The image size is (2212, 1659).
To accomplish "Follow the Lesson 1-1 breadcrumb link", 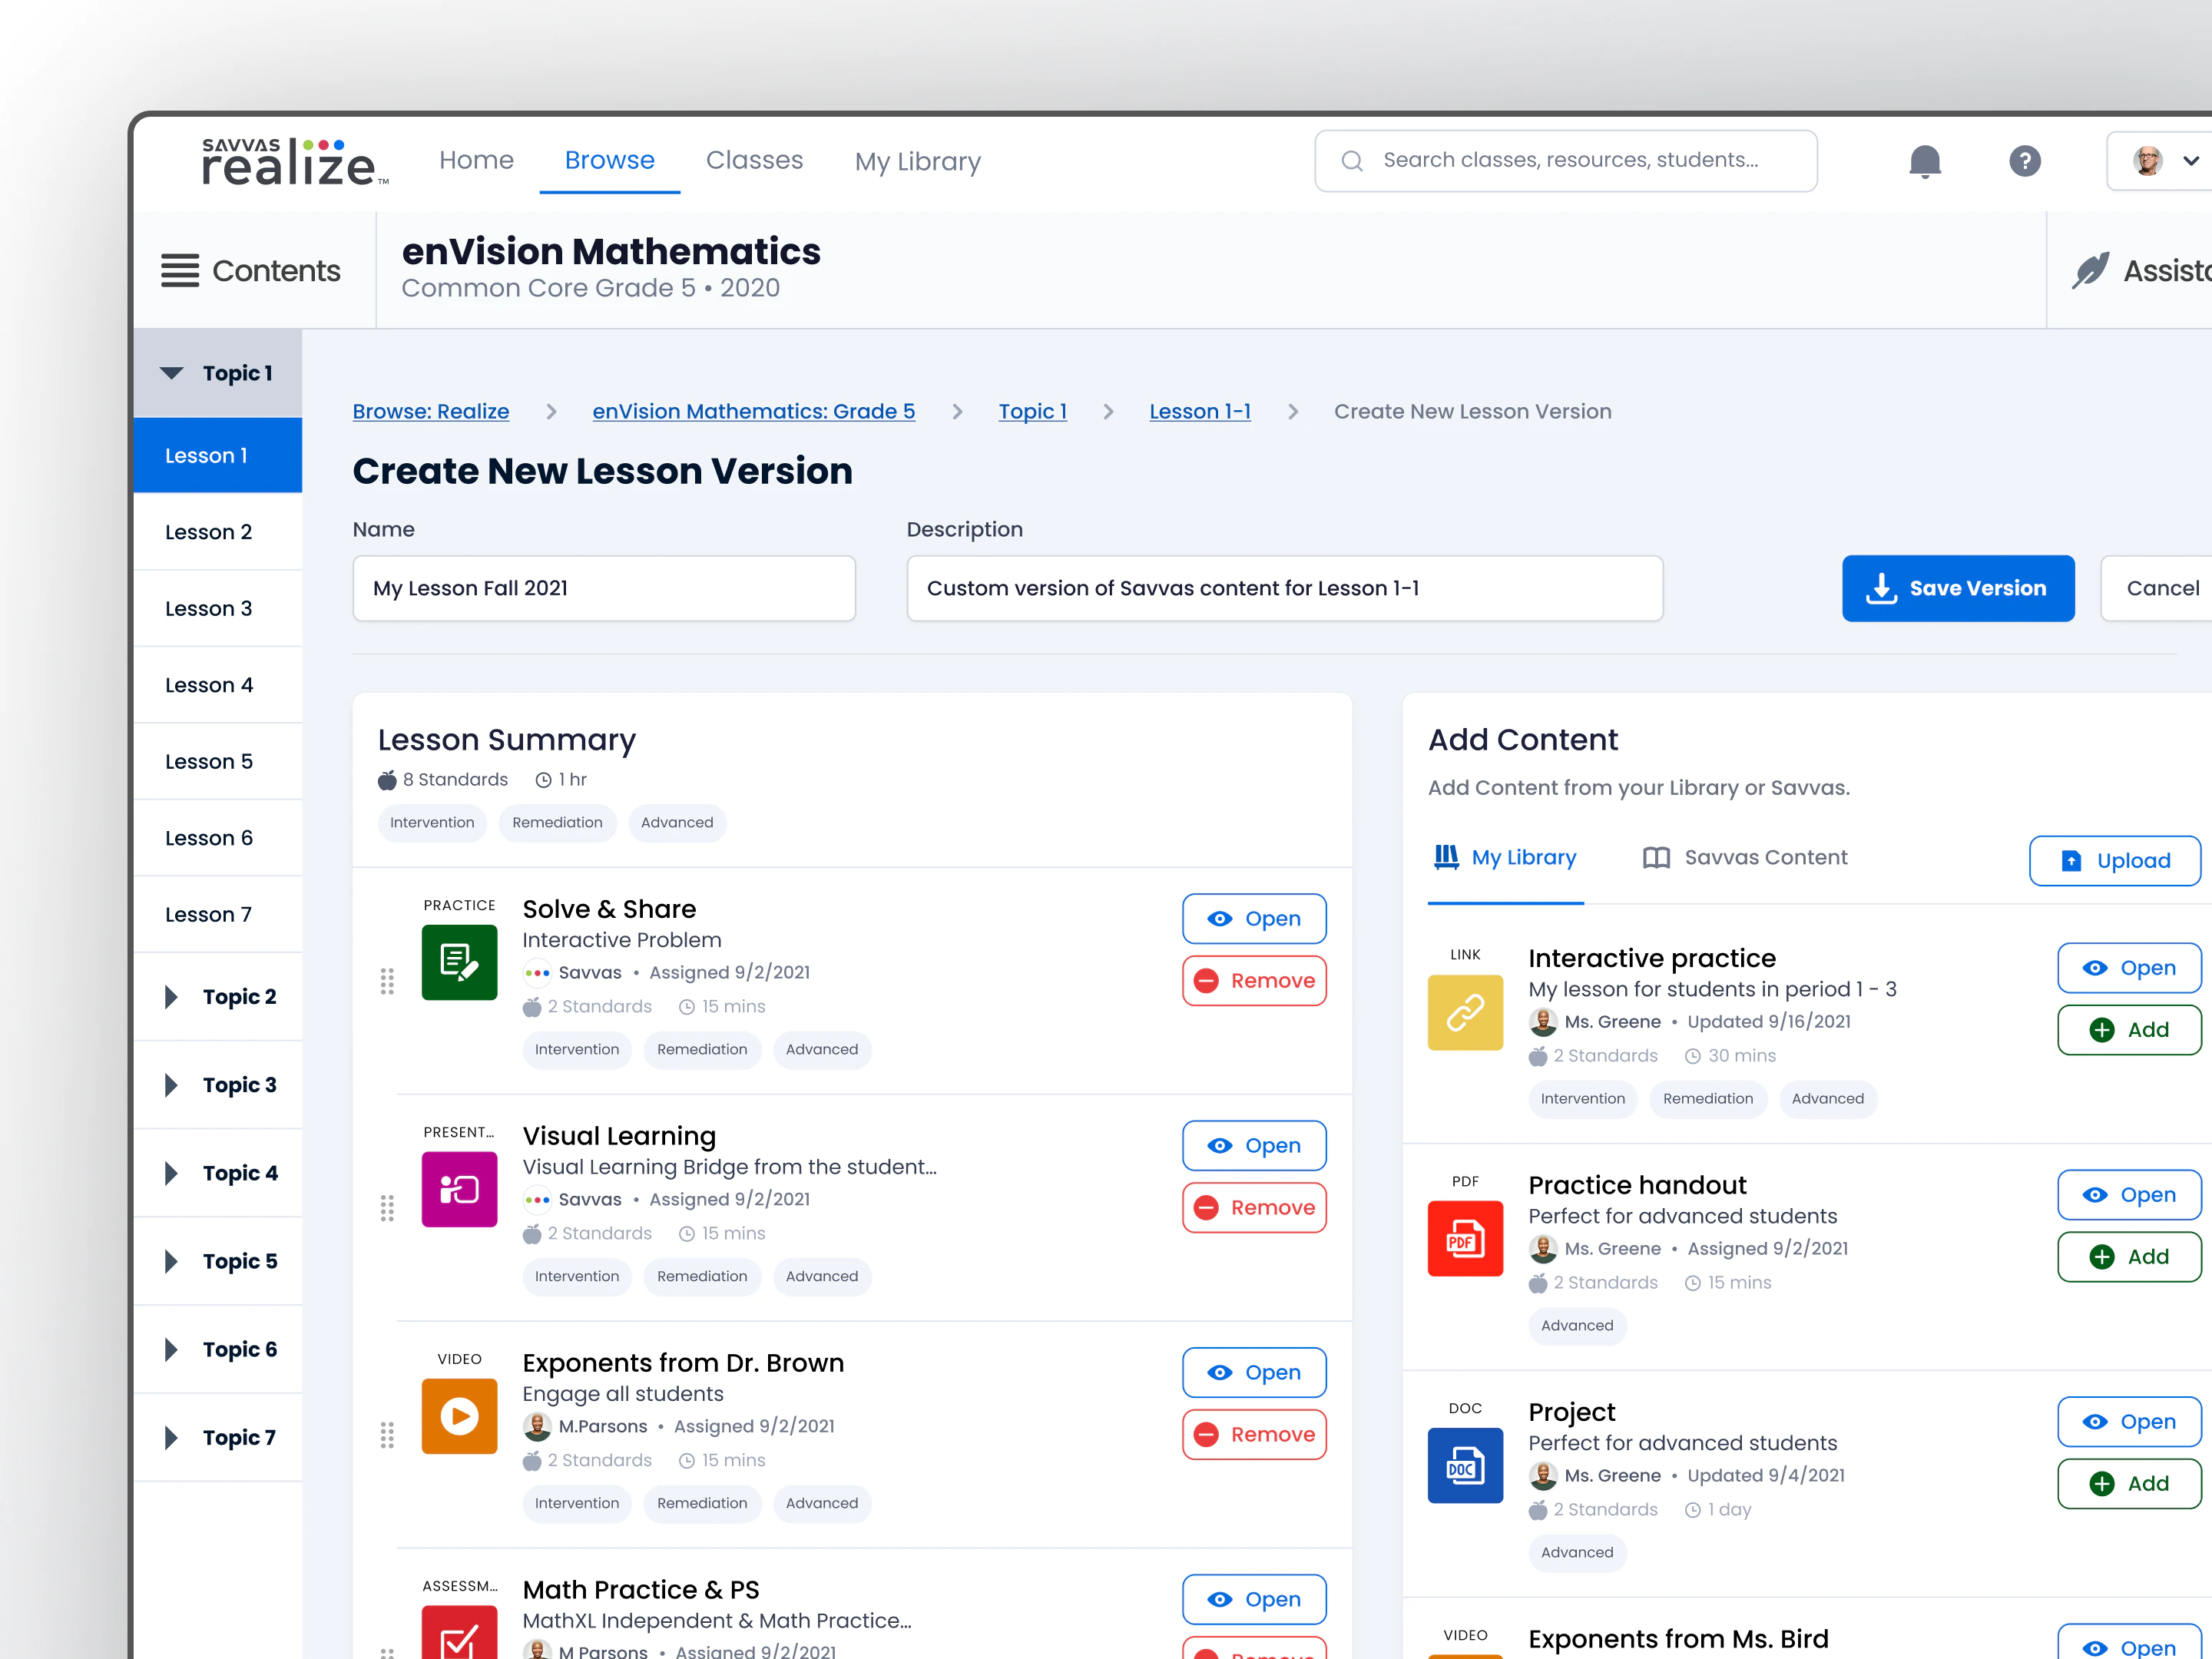I will pos(1200,411).
